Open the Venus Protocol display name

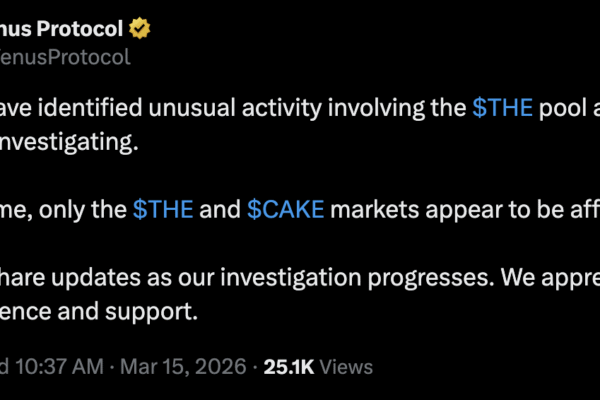point(61,29)
